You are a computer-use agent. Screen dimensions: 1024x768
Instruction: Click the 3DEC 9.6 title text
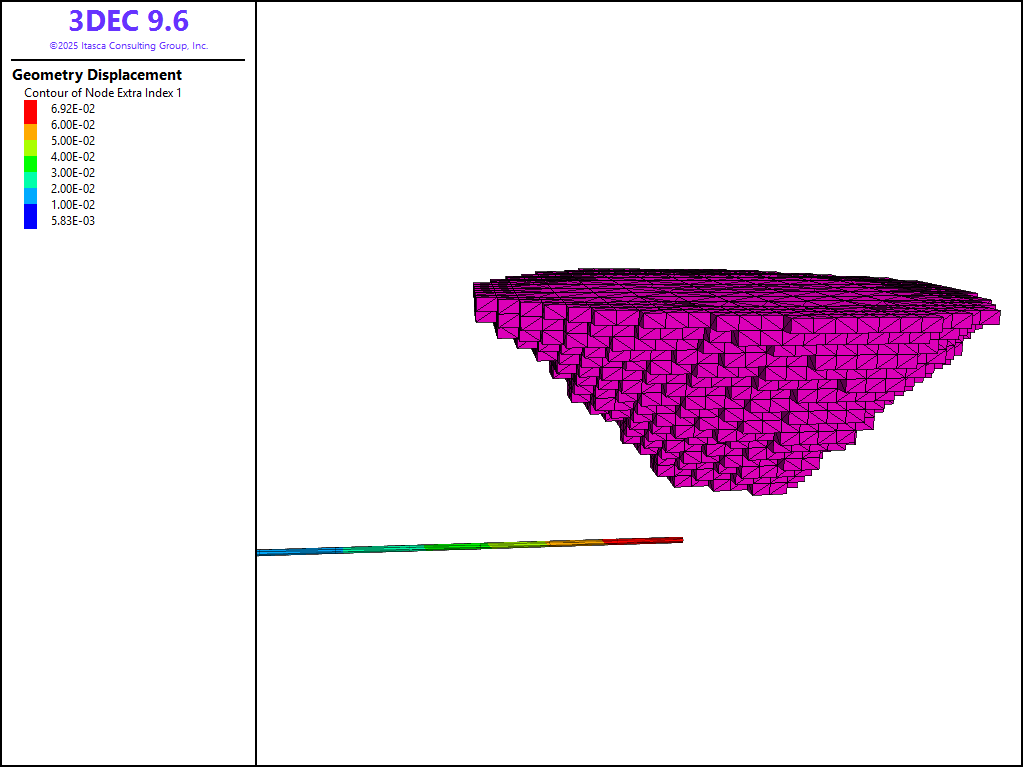tap(128, 21)
